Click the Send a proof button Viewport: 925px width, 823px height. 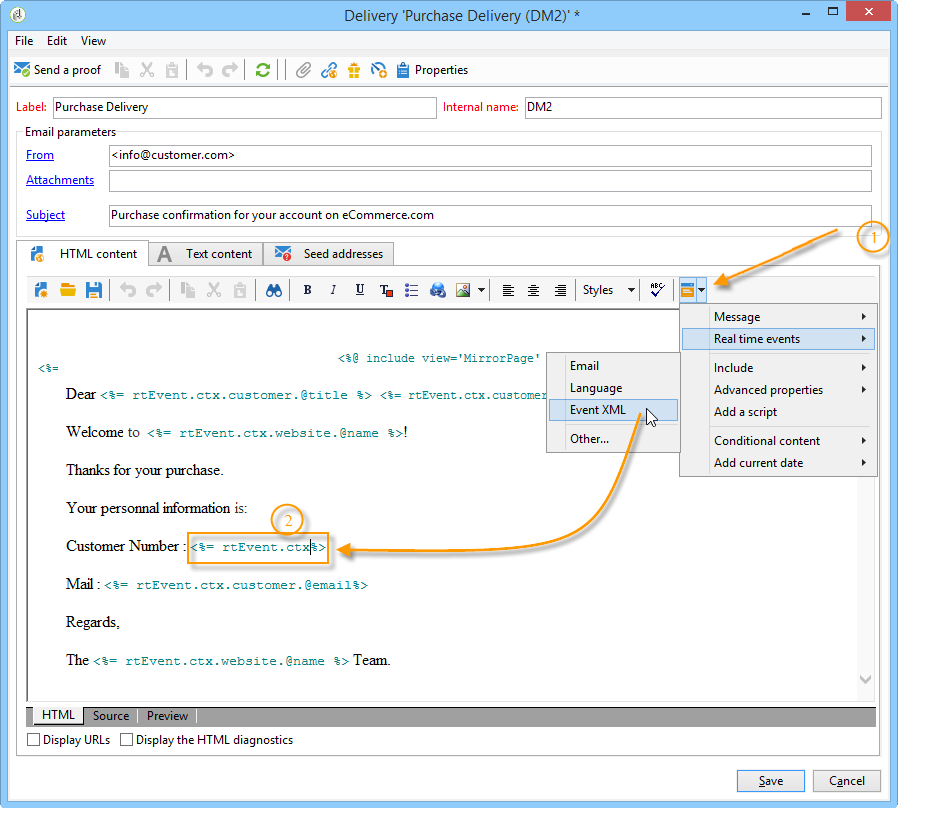[x=57, y=70]
